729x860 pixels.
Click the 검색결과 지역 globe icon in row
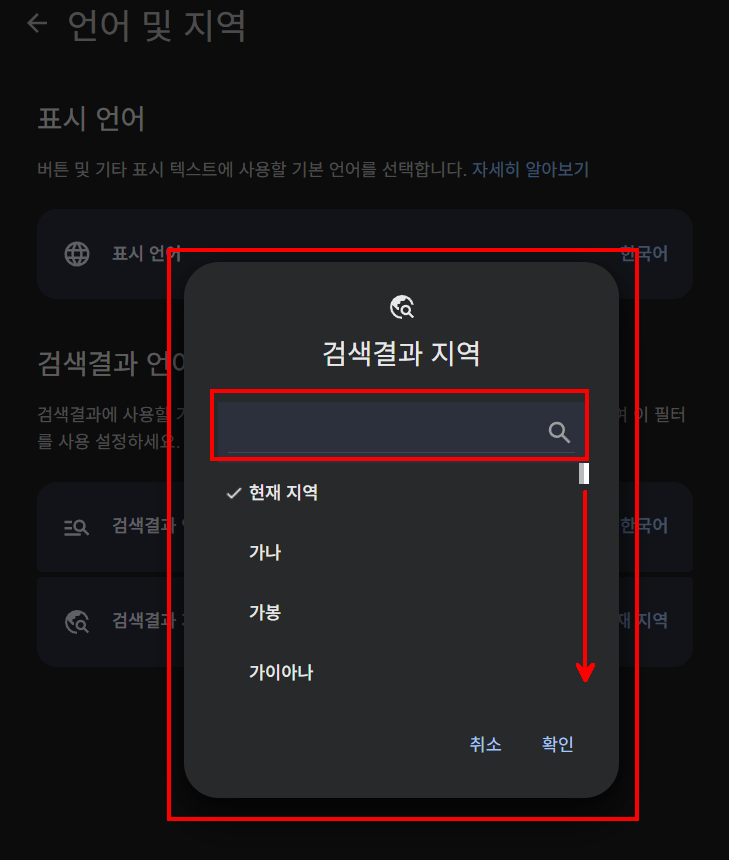coord(77,621)
